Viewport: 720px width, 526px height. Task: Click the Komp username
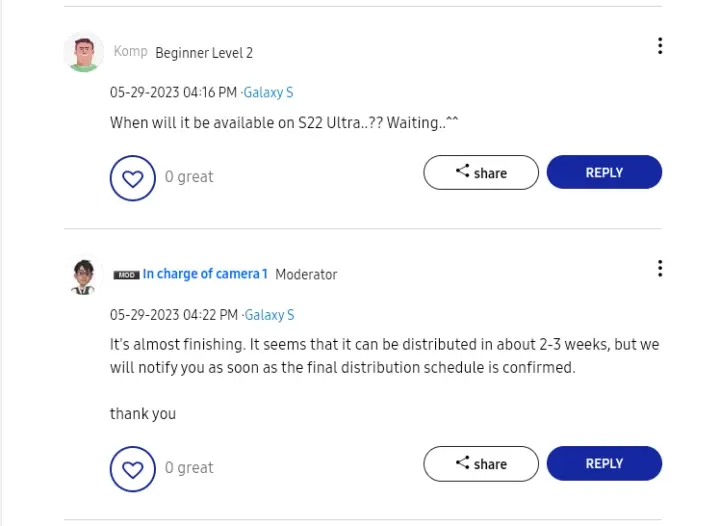pos(130,52)
